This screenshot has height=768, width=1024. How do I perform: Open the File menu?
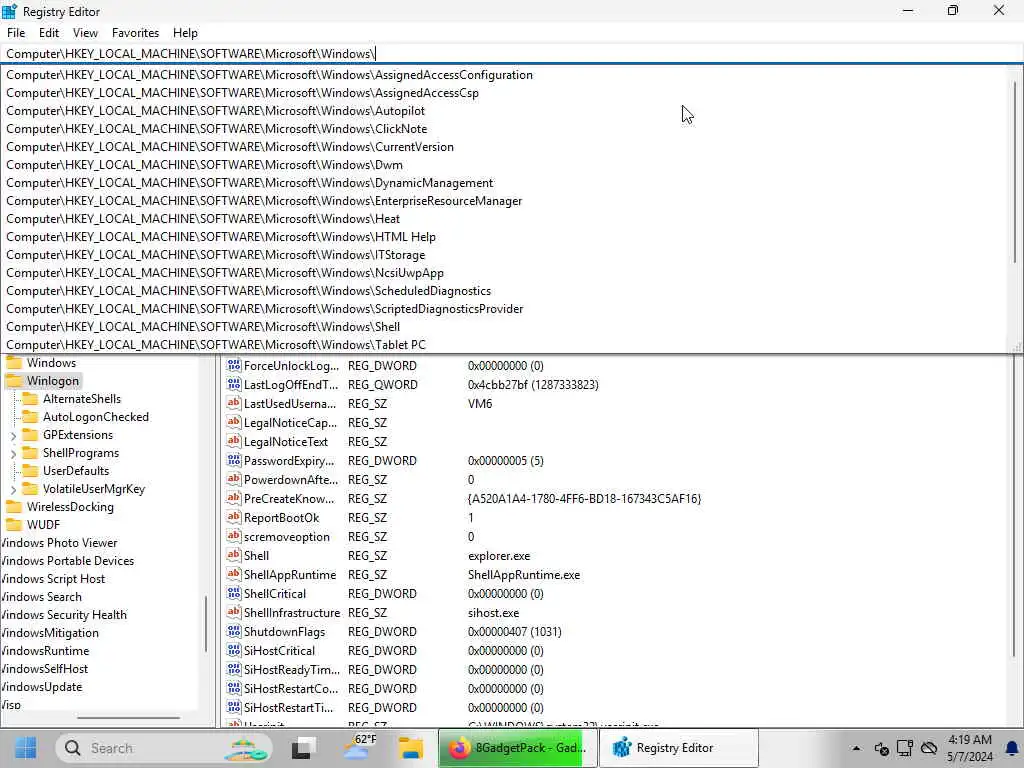click(16, 33)
